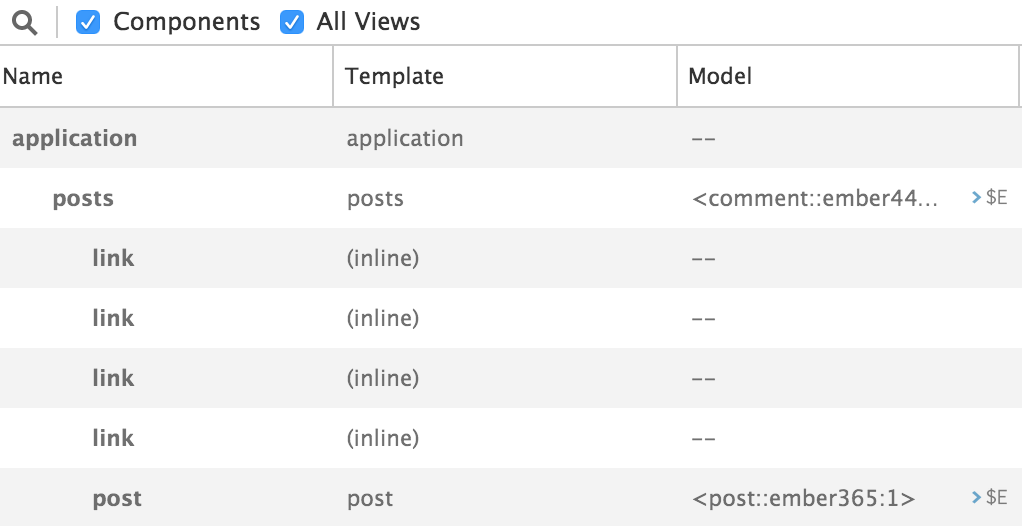Click the magnifying glass search icon
Image resolution: width=1022 pixels, height=526 pixels.
coord(24,22)
